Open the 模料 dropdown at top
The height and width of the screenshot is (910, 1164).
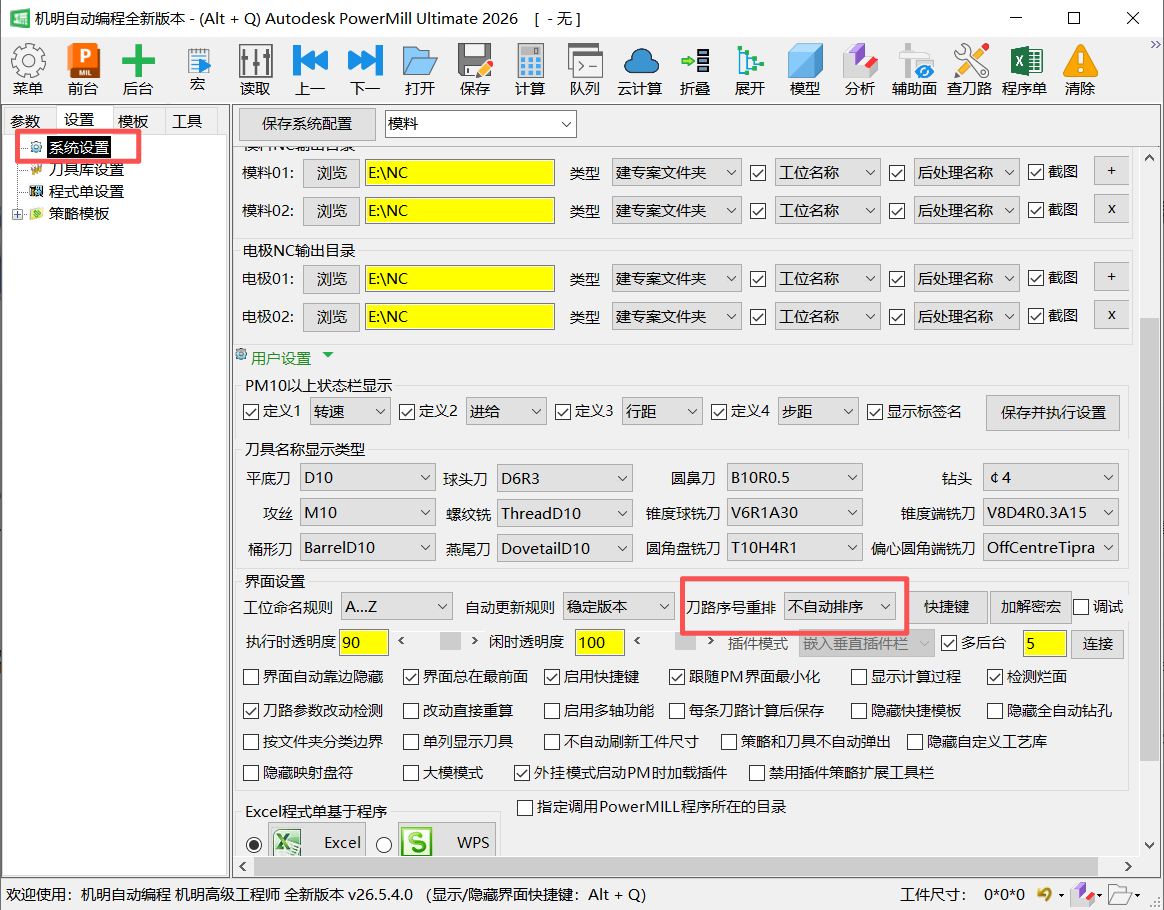tap(480, 124)
